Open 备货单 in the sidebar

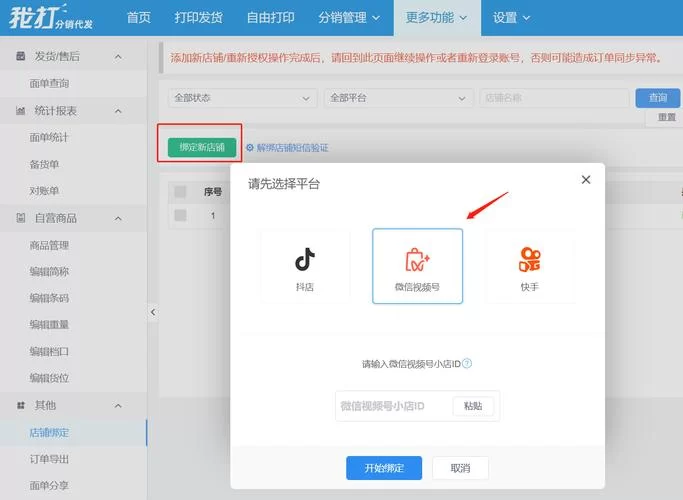click(x=44, y=164)
